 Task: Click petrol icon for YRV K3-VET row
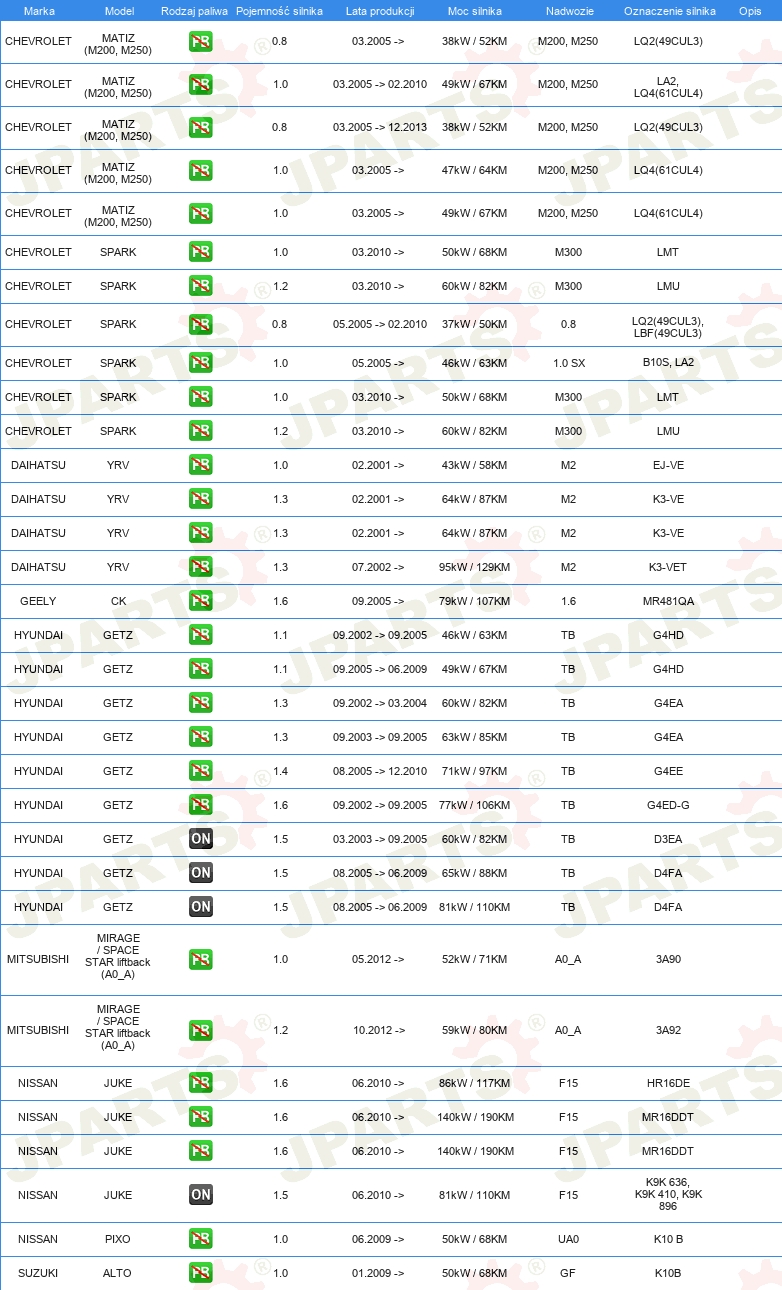(x=201, y=567)
